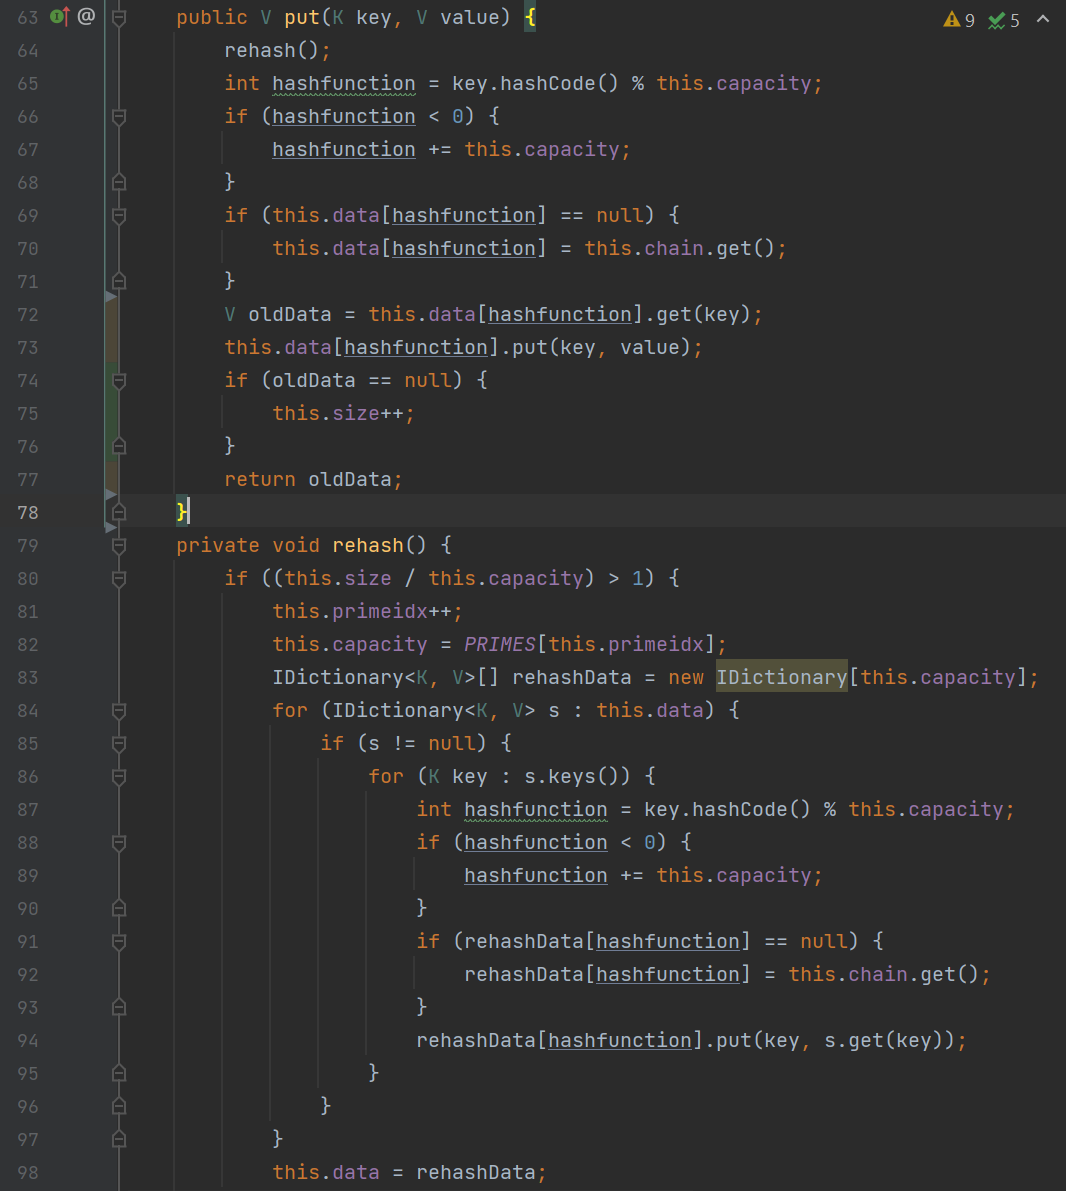Click the green typo checkmark showing 5
Screen dimensions: 1066x1191
click(x=996, y=20)
